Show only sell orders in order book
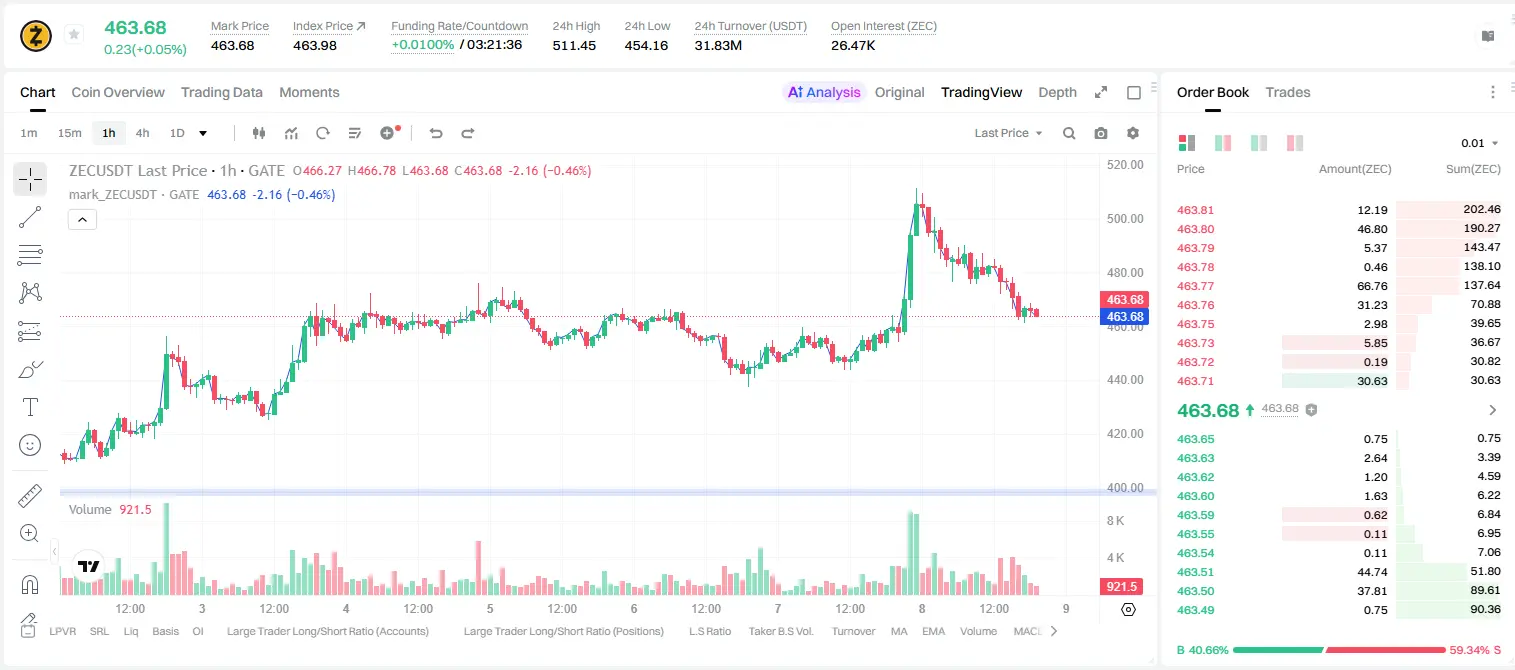 coord(1295,143)
